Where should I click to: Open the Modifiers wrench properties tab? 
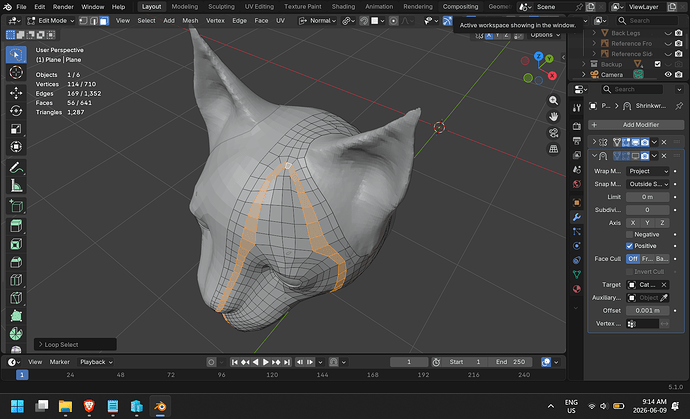(x=576, y=217)
